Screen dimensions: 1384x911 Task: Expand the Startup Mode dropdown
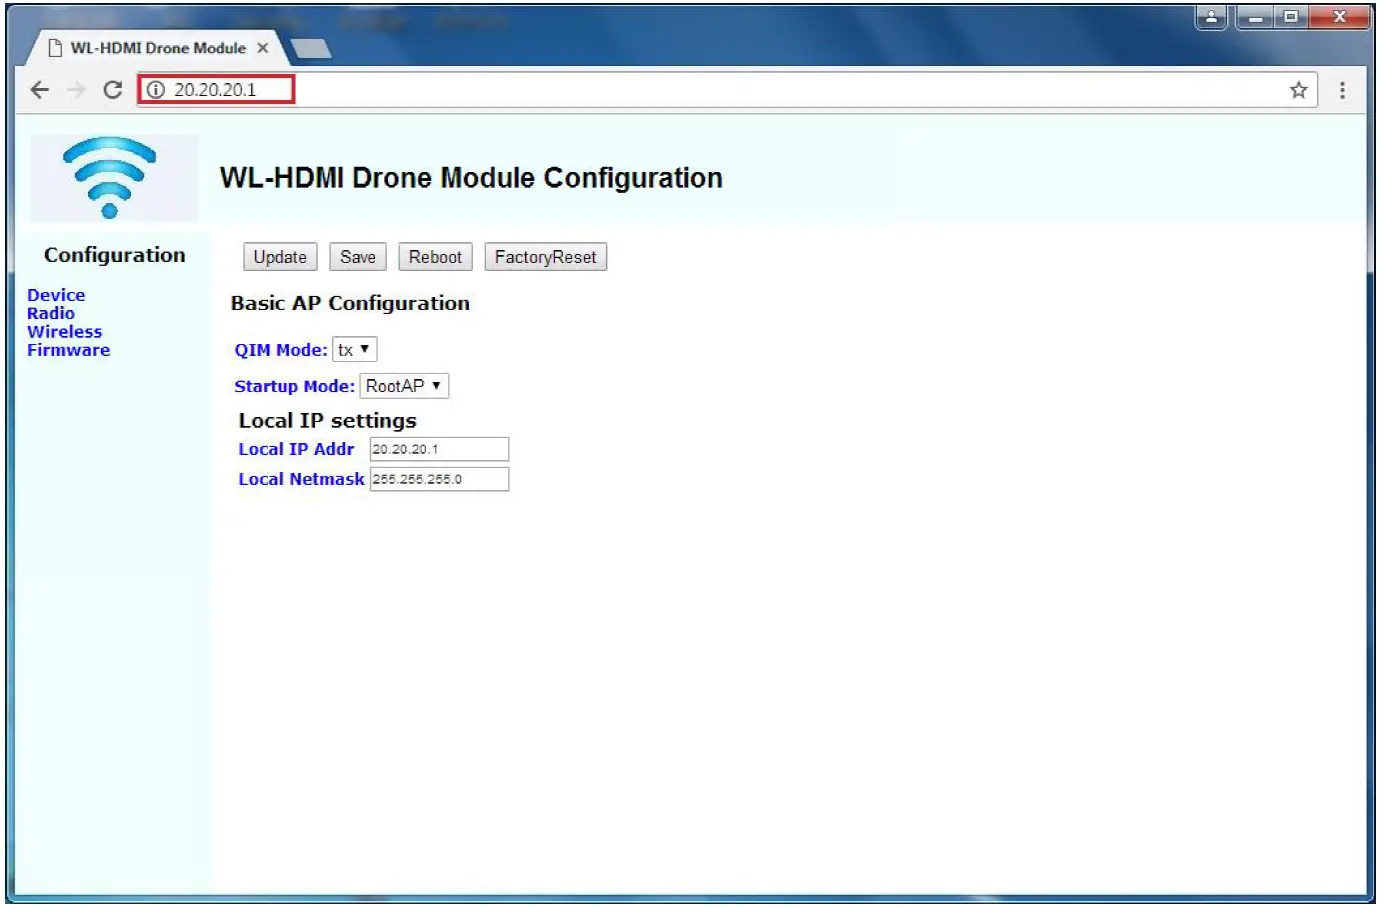point(404,386)
